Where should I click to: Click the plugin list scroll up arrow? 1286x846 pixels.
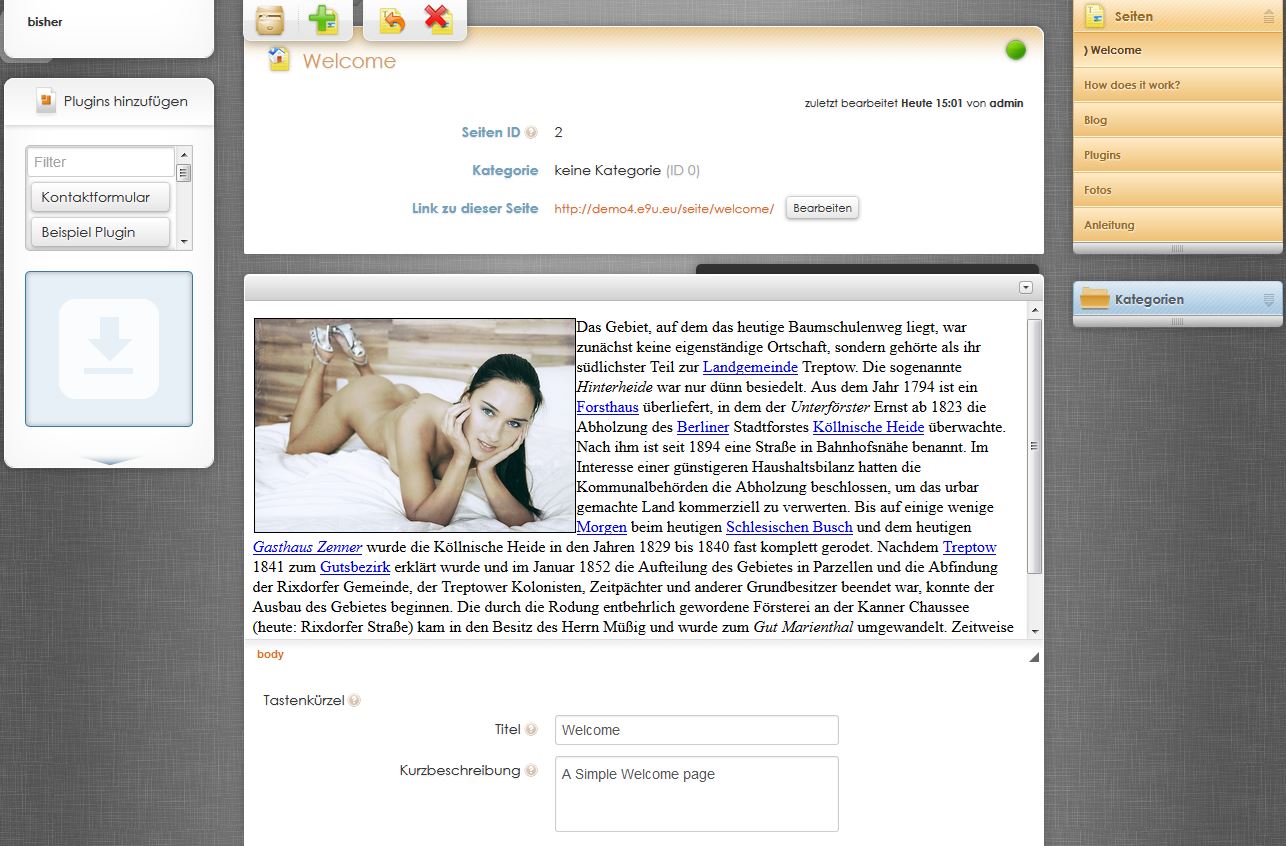pyautogui.click(x=184, y=154)
